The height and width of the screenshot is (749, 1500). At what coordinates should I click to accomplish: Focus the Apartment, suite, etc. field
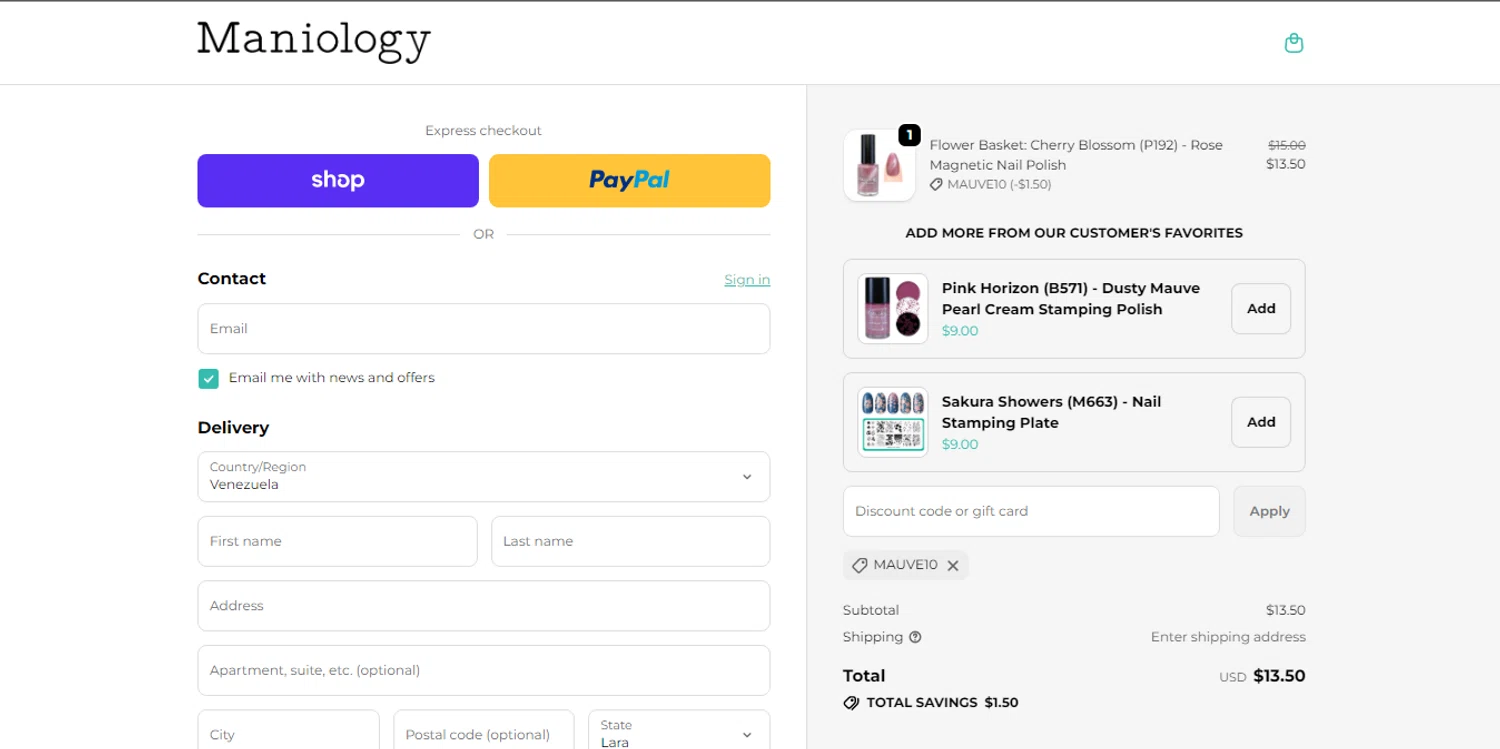(484, 670)
